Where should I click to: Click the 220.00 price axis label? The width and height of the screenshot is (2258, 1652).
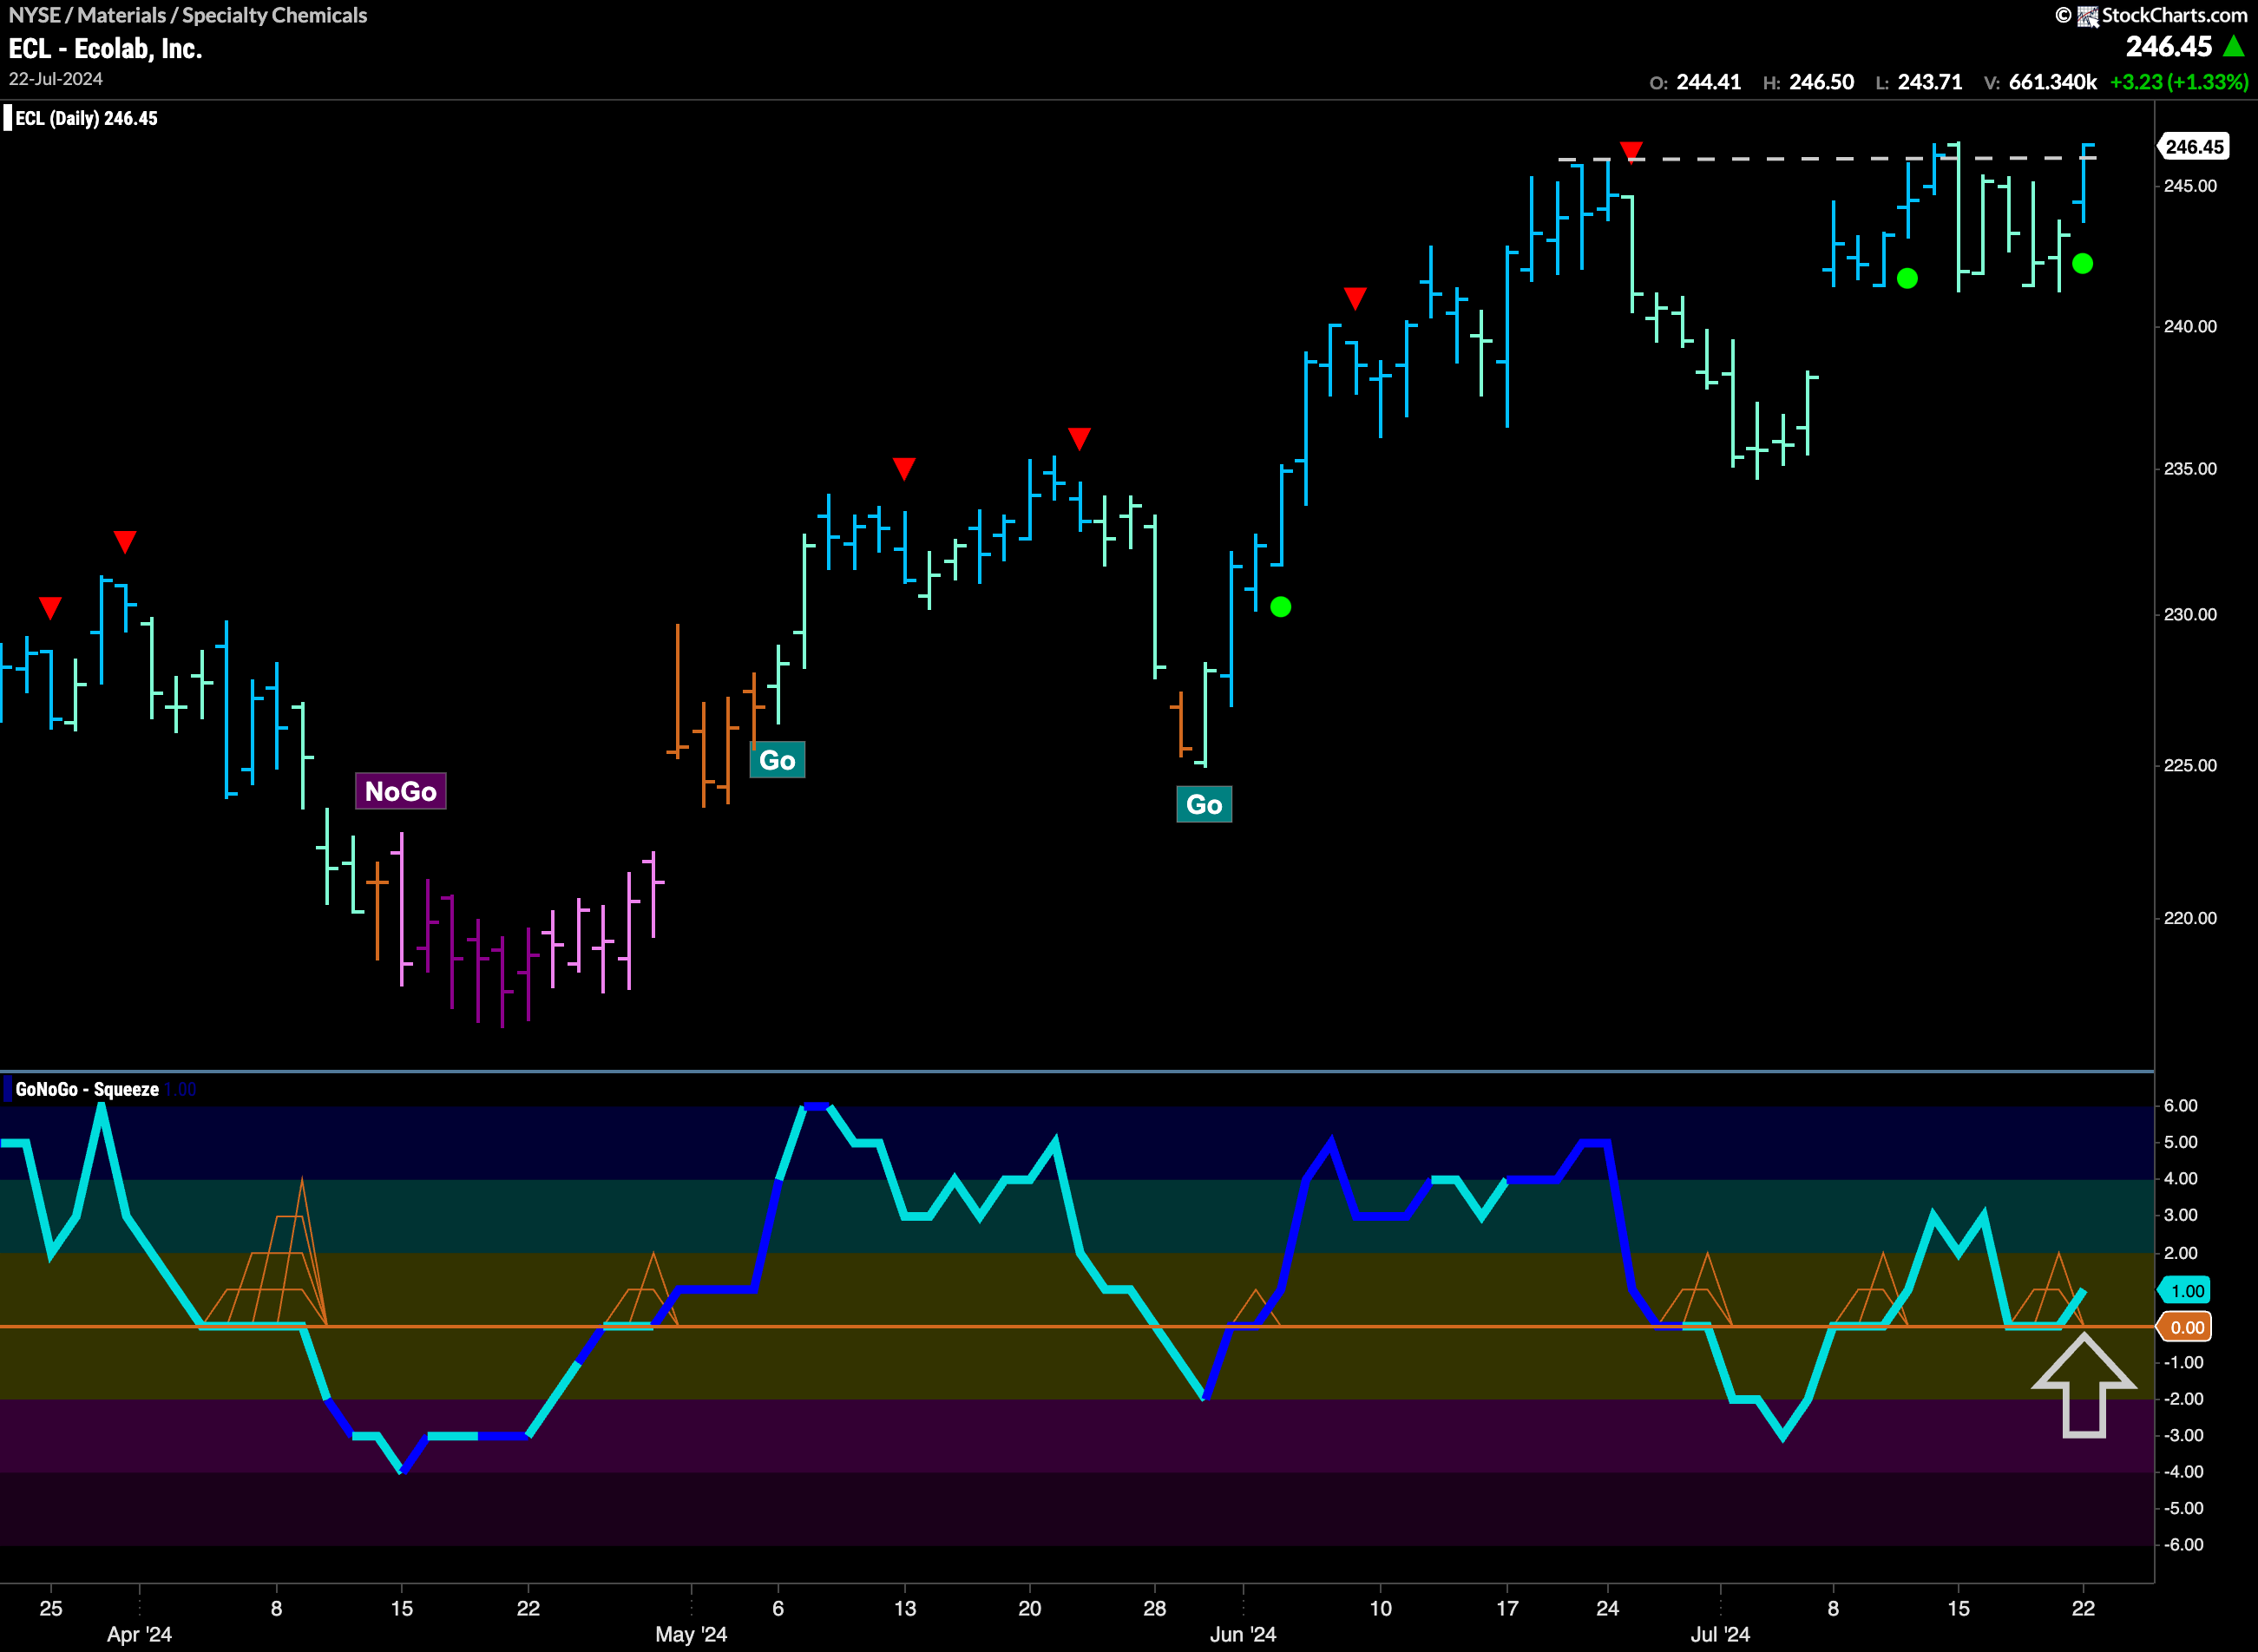pos(2190,918)
